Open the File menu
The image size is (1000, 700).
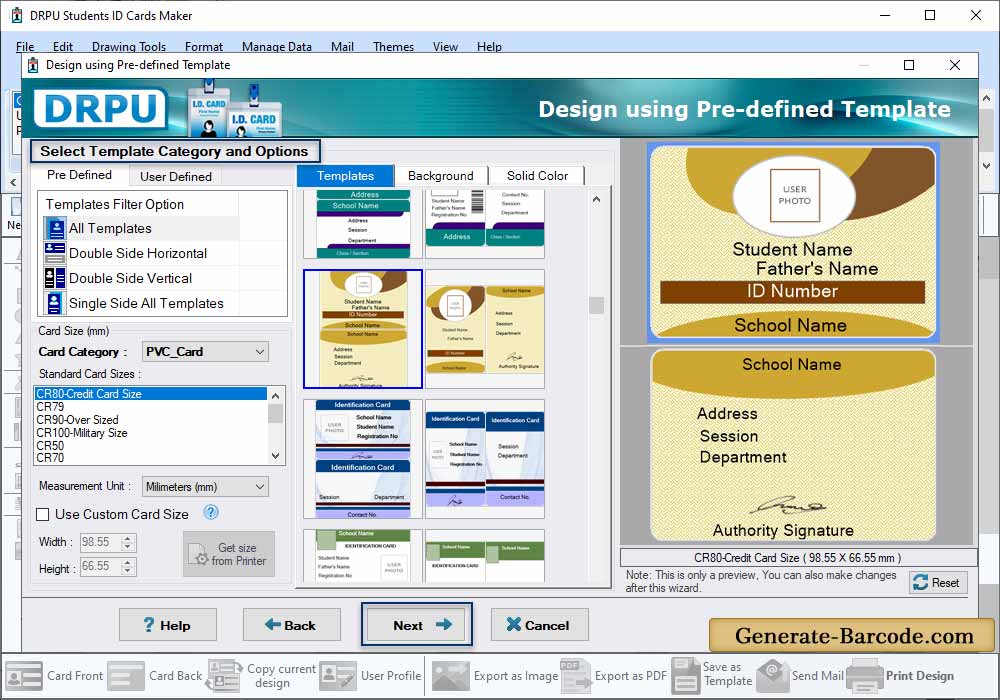click(26, 47)
